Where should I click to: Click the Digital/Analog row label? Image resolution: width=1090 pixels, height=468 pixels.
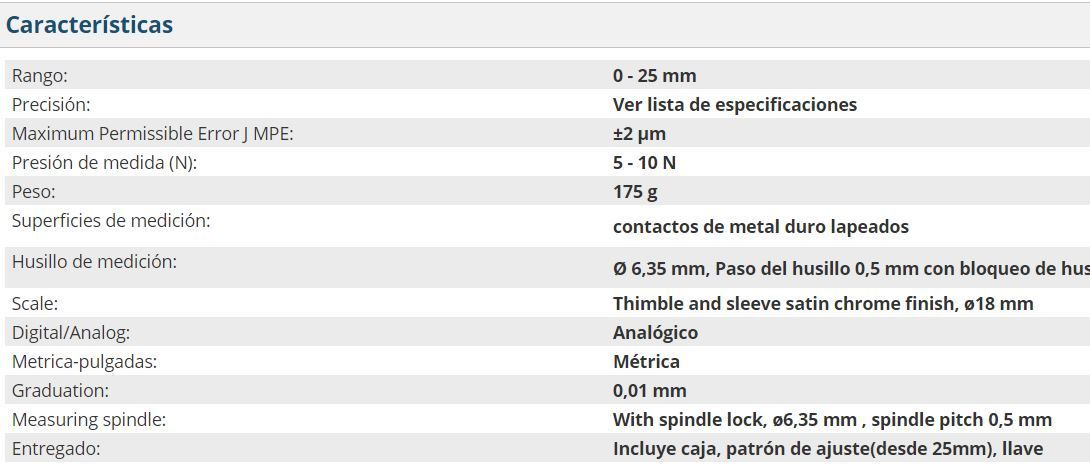click(x=71, y=332)
